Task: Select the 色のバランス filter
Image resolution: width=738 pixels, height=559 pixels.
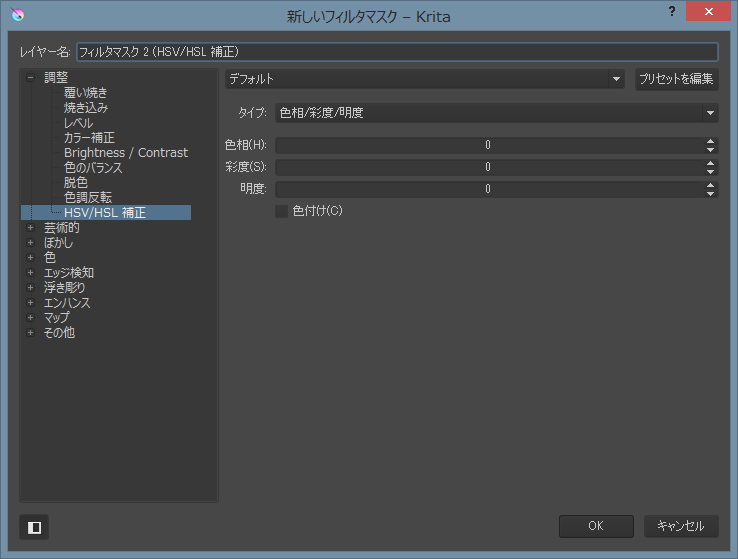Action: (93, 168)
